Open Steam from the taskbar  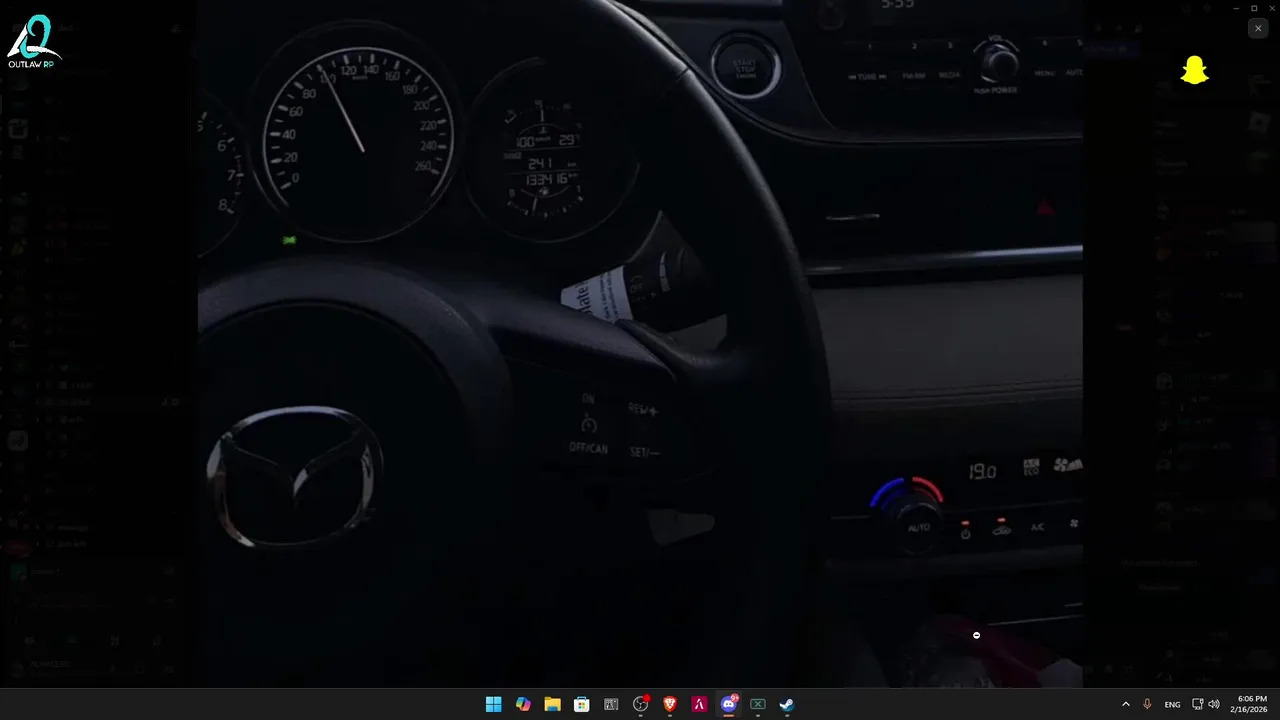787,704
